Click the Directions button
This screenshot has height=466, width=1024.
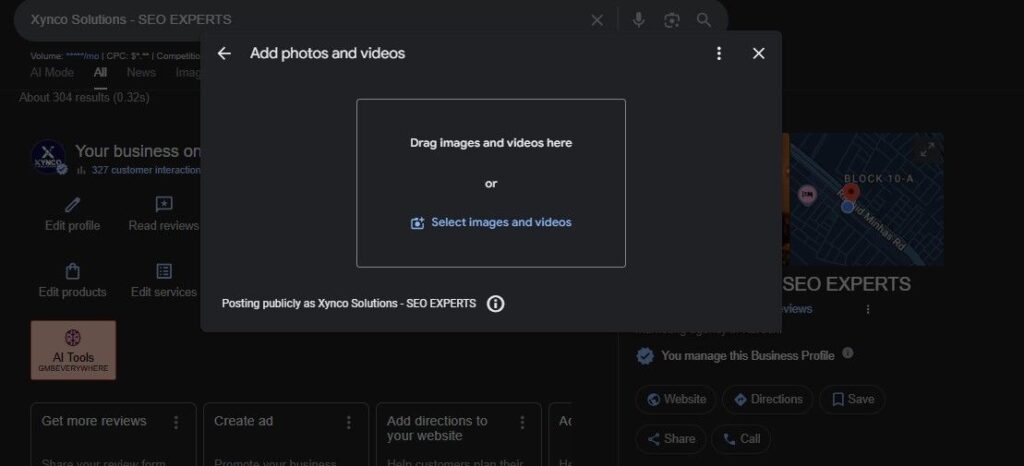pos(767,399)
